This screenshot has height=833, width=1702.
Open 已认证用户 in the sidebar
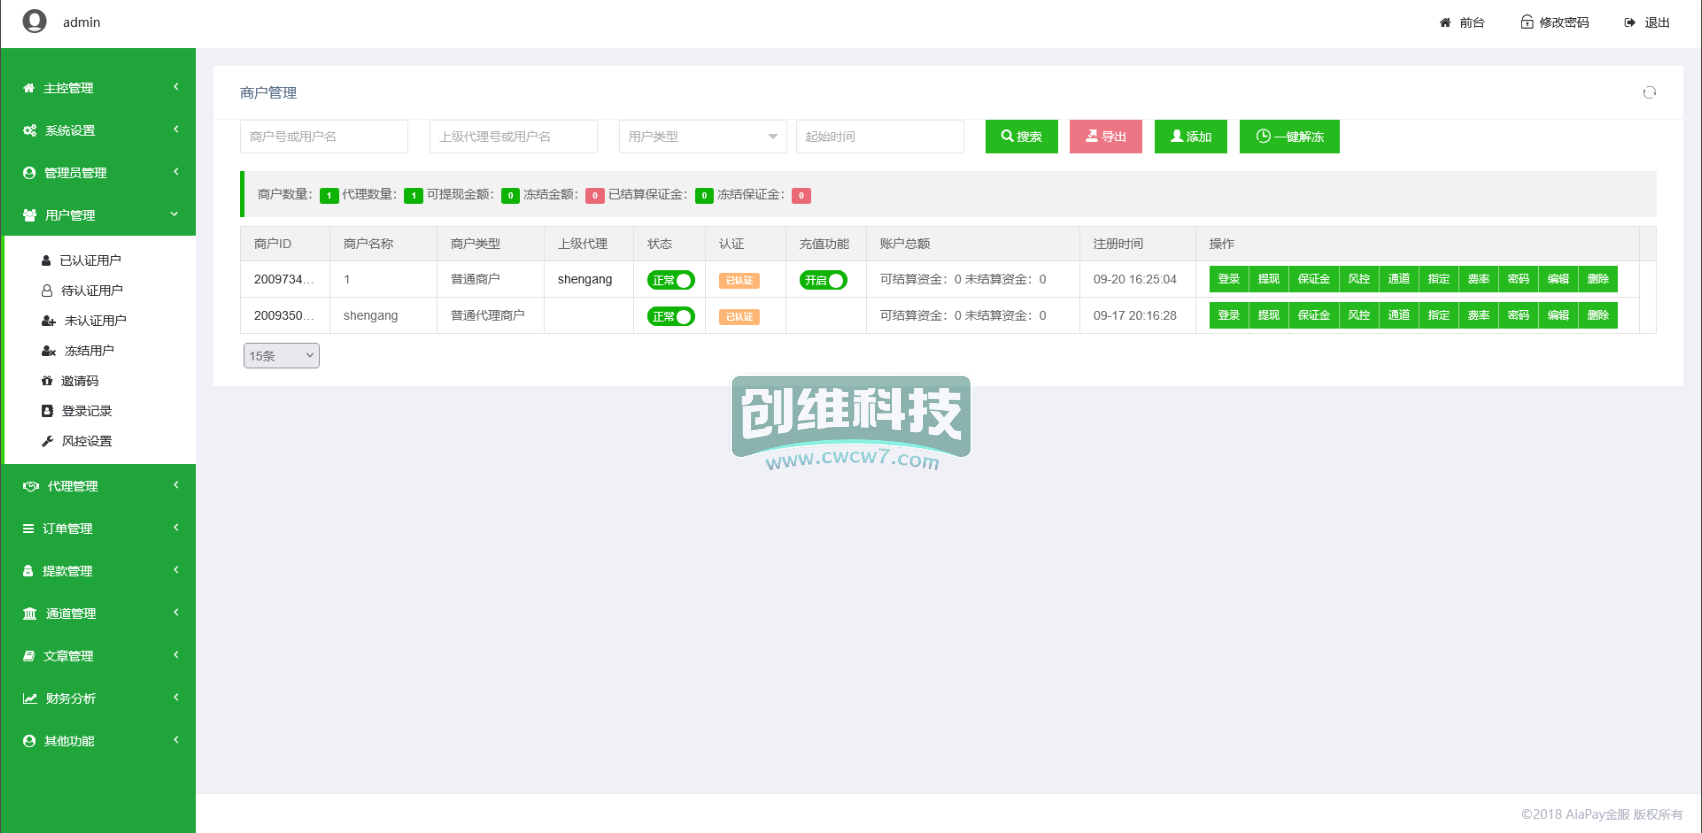[x=90, y=261]
